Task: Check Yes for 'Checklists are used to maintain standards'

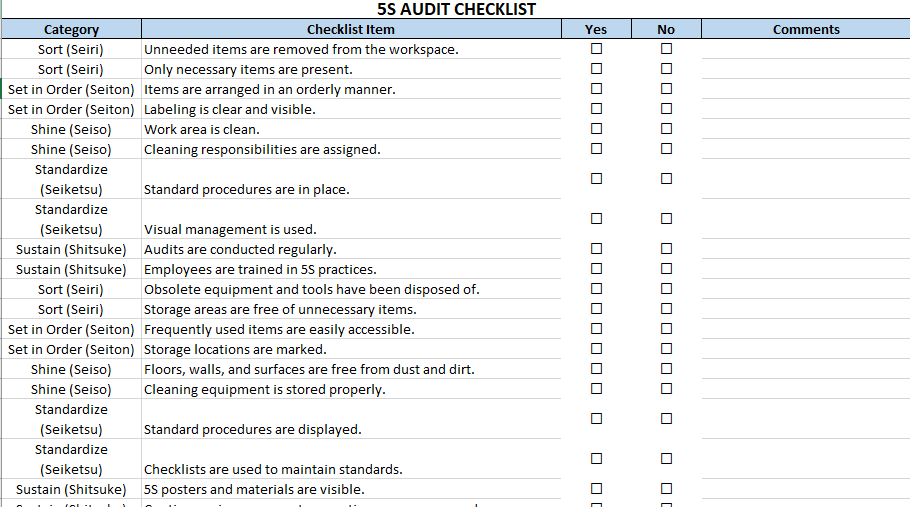Action: [x=596, y=458]
